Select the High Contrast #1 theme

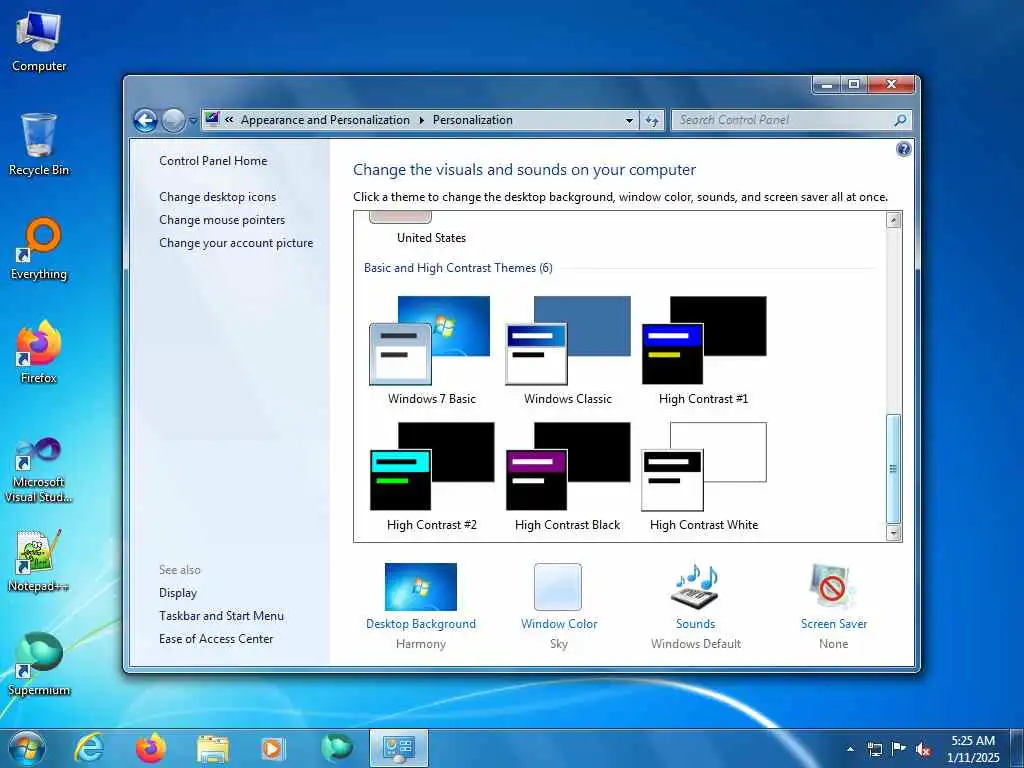(703, 351)
